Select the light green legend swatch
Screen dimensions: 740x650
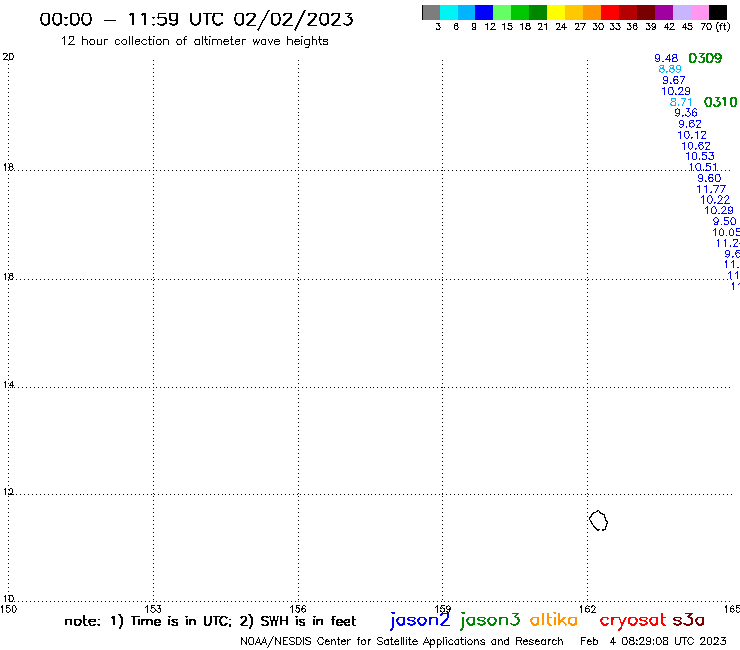(x=502, y=12)
